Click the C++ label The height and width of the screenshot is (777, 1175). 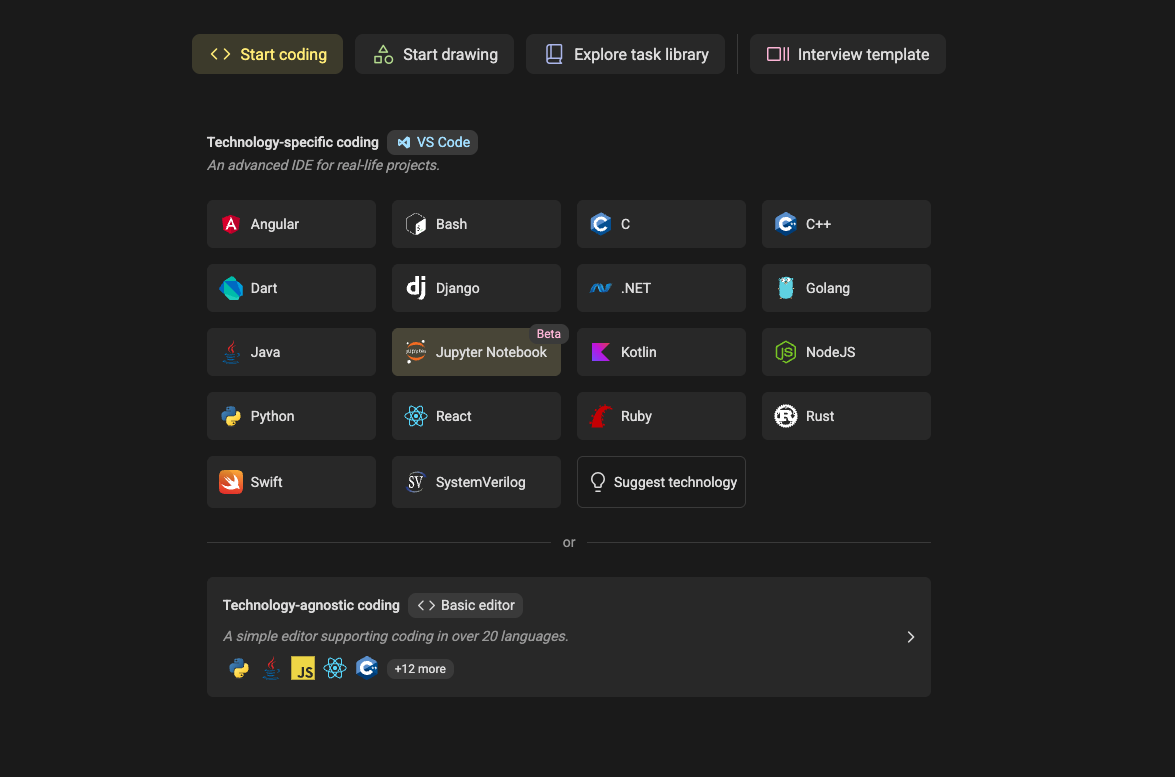pyautogui.click(x=818, y=224)
